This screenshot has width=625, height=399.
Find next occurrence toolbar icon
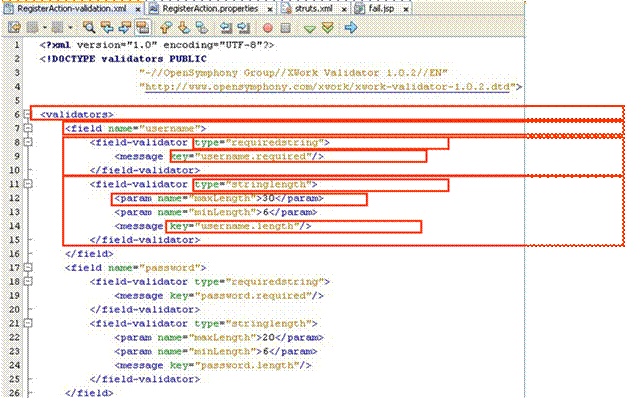125,27
